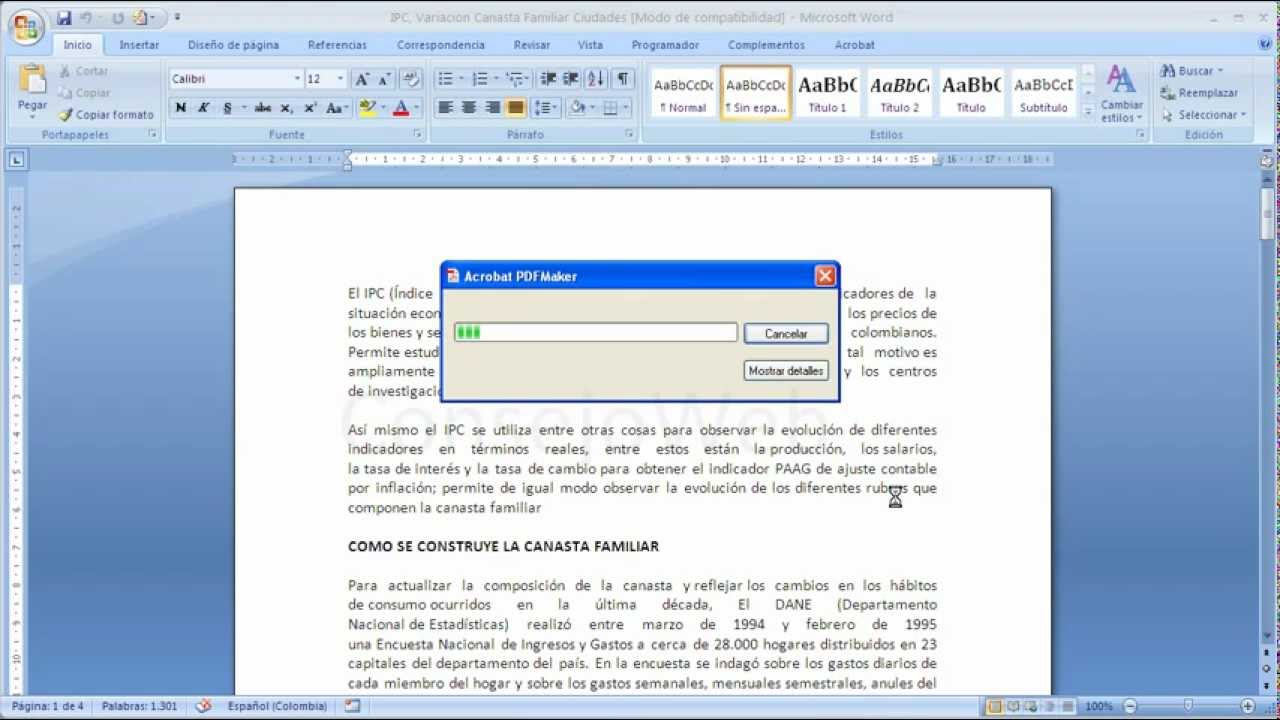Open the Correspondencia tab
This screenshot has height=720, width=1280.
440,45
